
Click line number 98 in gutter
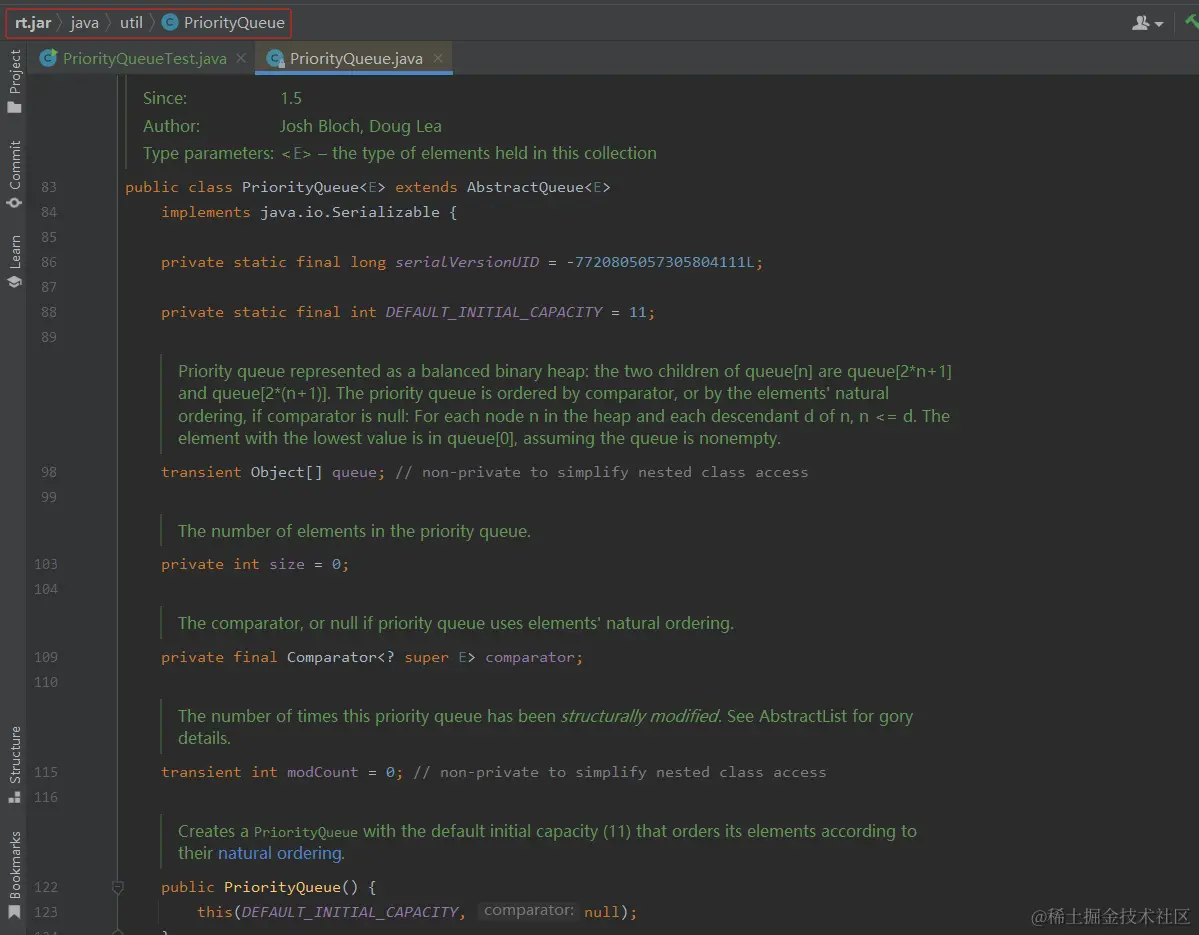click(x=49, y=472)
